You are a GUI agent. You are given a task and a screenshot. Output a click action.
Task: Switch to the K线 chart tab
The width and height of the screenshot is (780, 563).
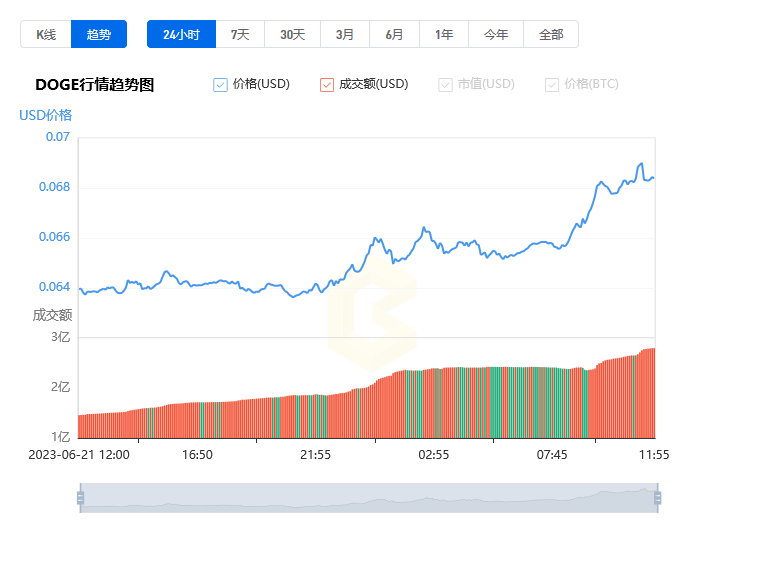tap(46, 34)
